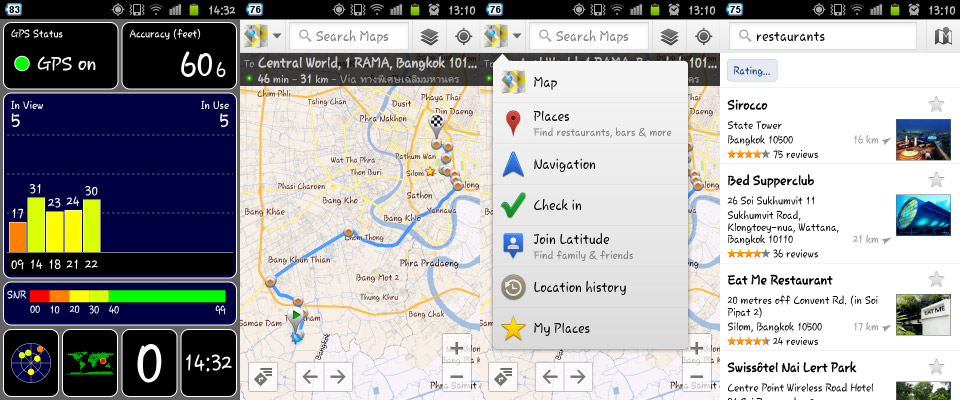960x400 pixels.
Task: Open Eat Me Restaurant result title
Action: (780, 281)
